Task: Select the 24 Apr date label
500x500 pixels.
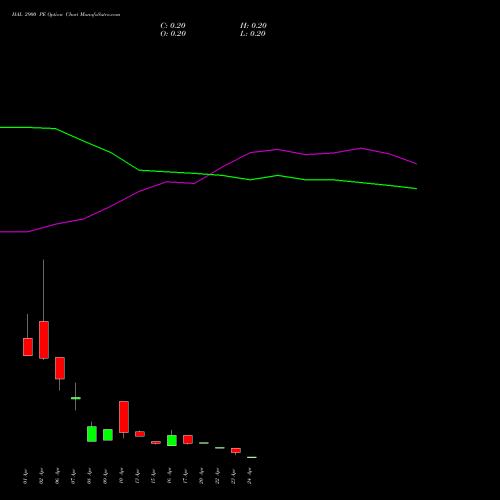Action: [x=250, y=476]
